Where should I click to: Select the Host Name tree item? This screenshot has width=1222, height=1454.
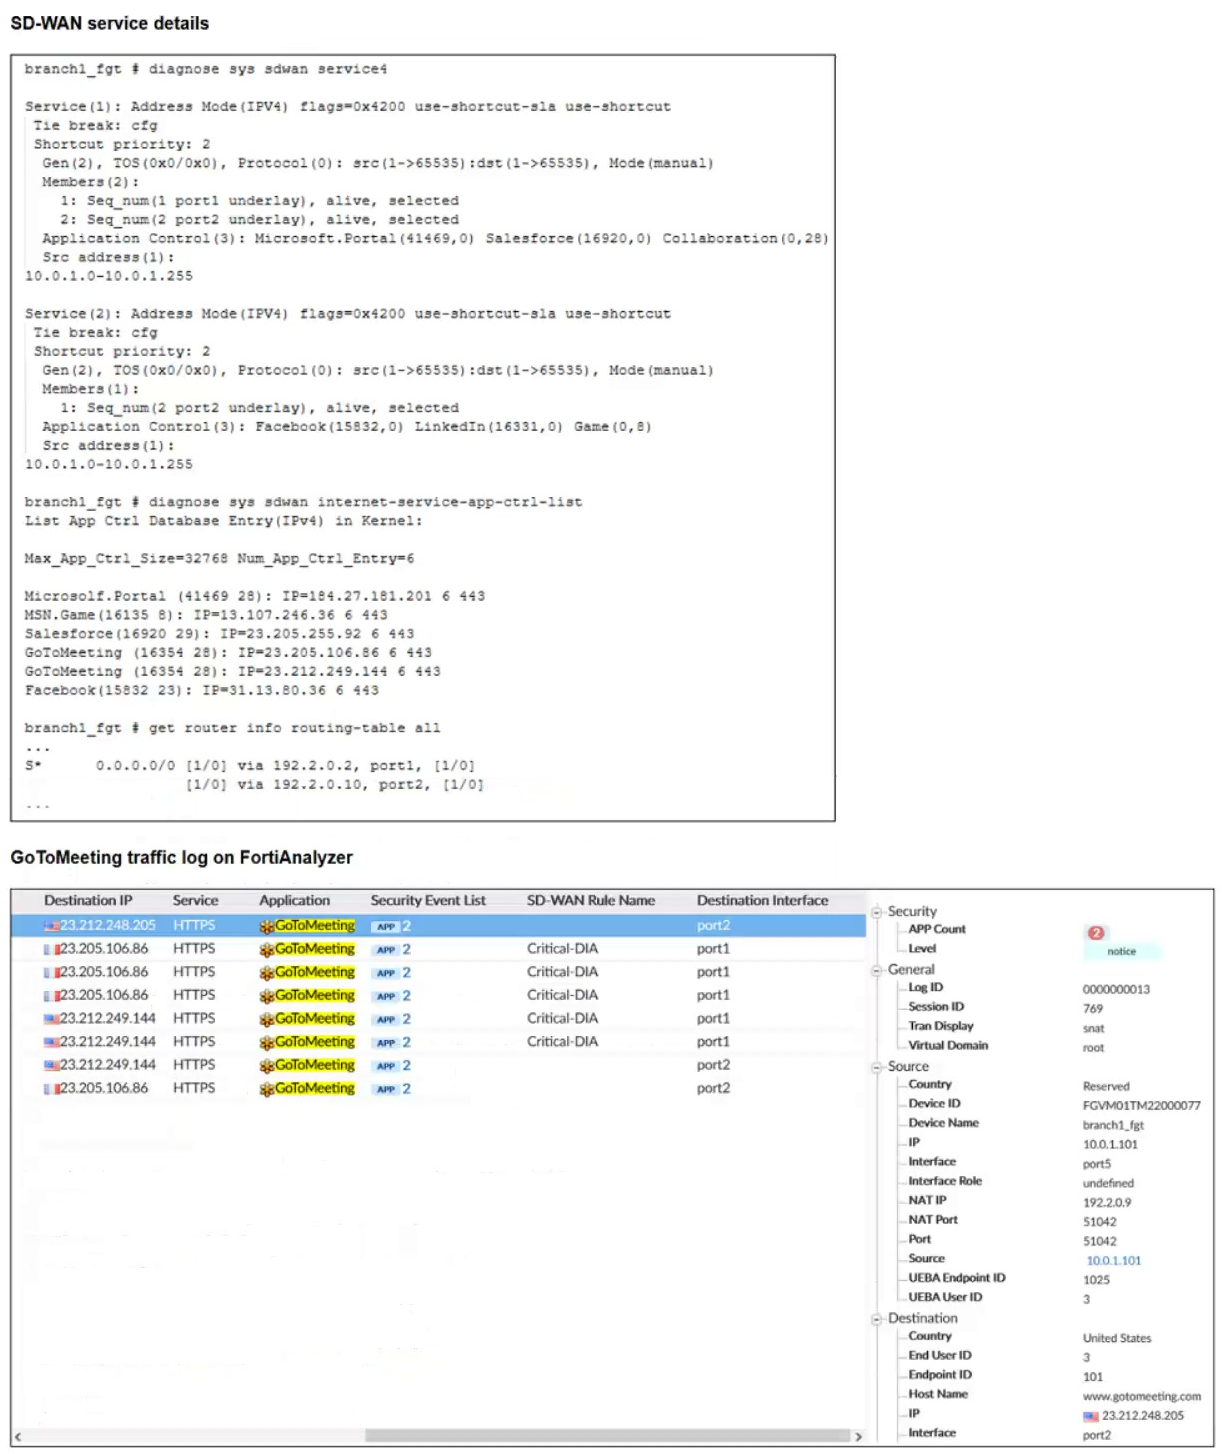coord(938,1394)
